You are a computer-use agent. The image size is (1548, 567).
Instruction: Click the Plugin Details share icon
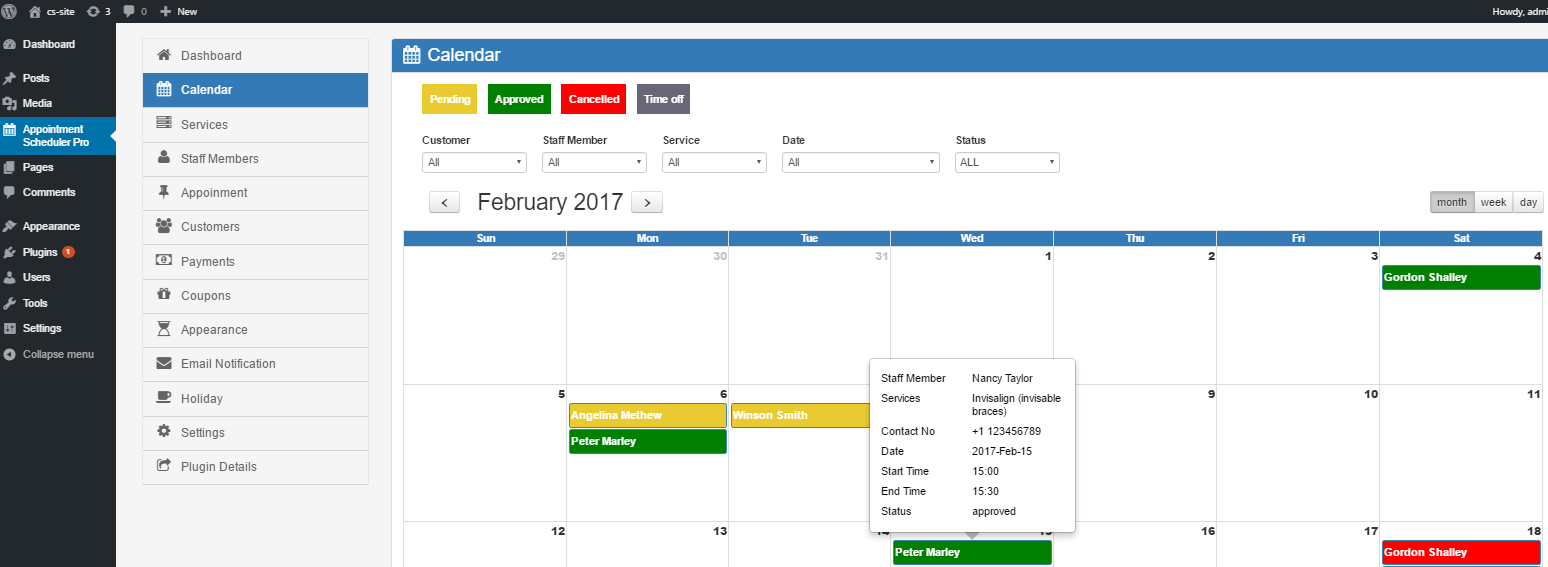(164, 466)
